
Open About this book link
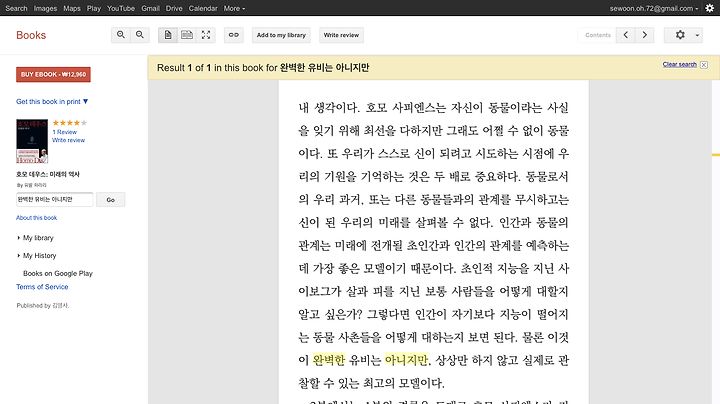click(36, 218)
